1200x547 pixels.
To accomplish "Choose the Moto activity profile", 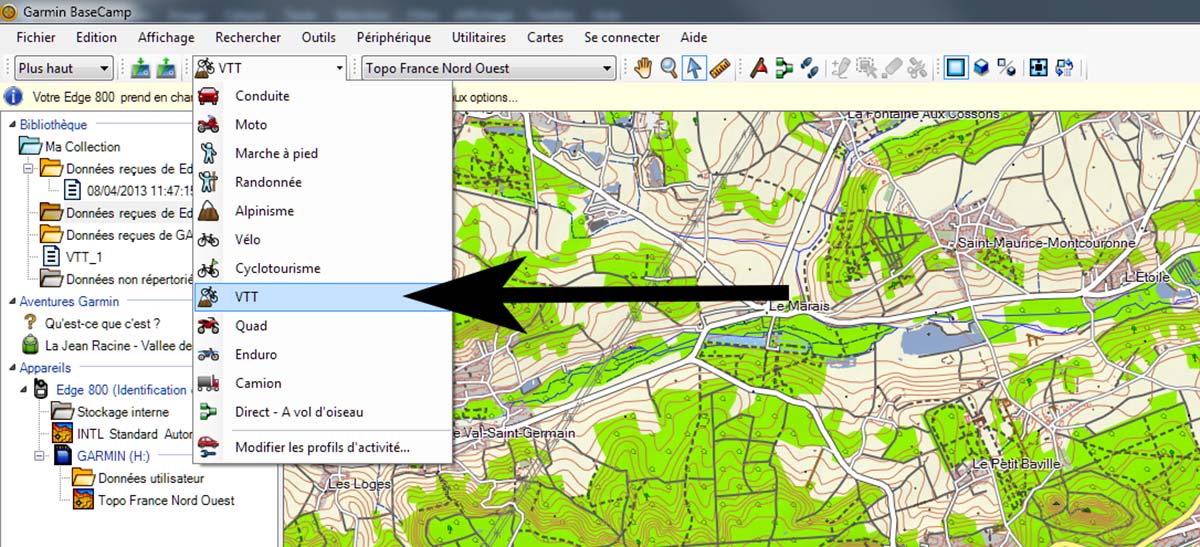I will click(x=323, y=125).
